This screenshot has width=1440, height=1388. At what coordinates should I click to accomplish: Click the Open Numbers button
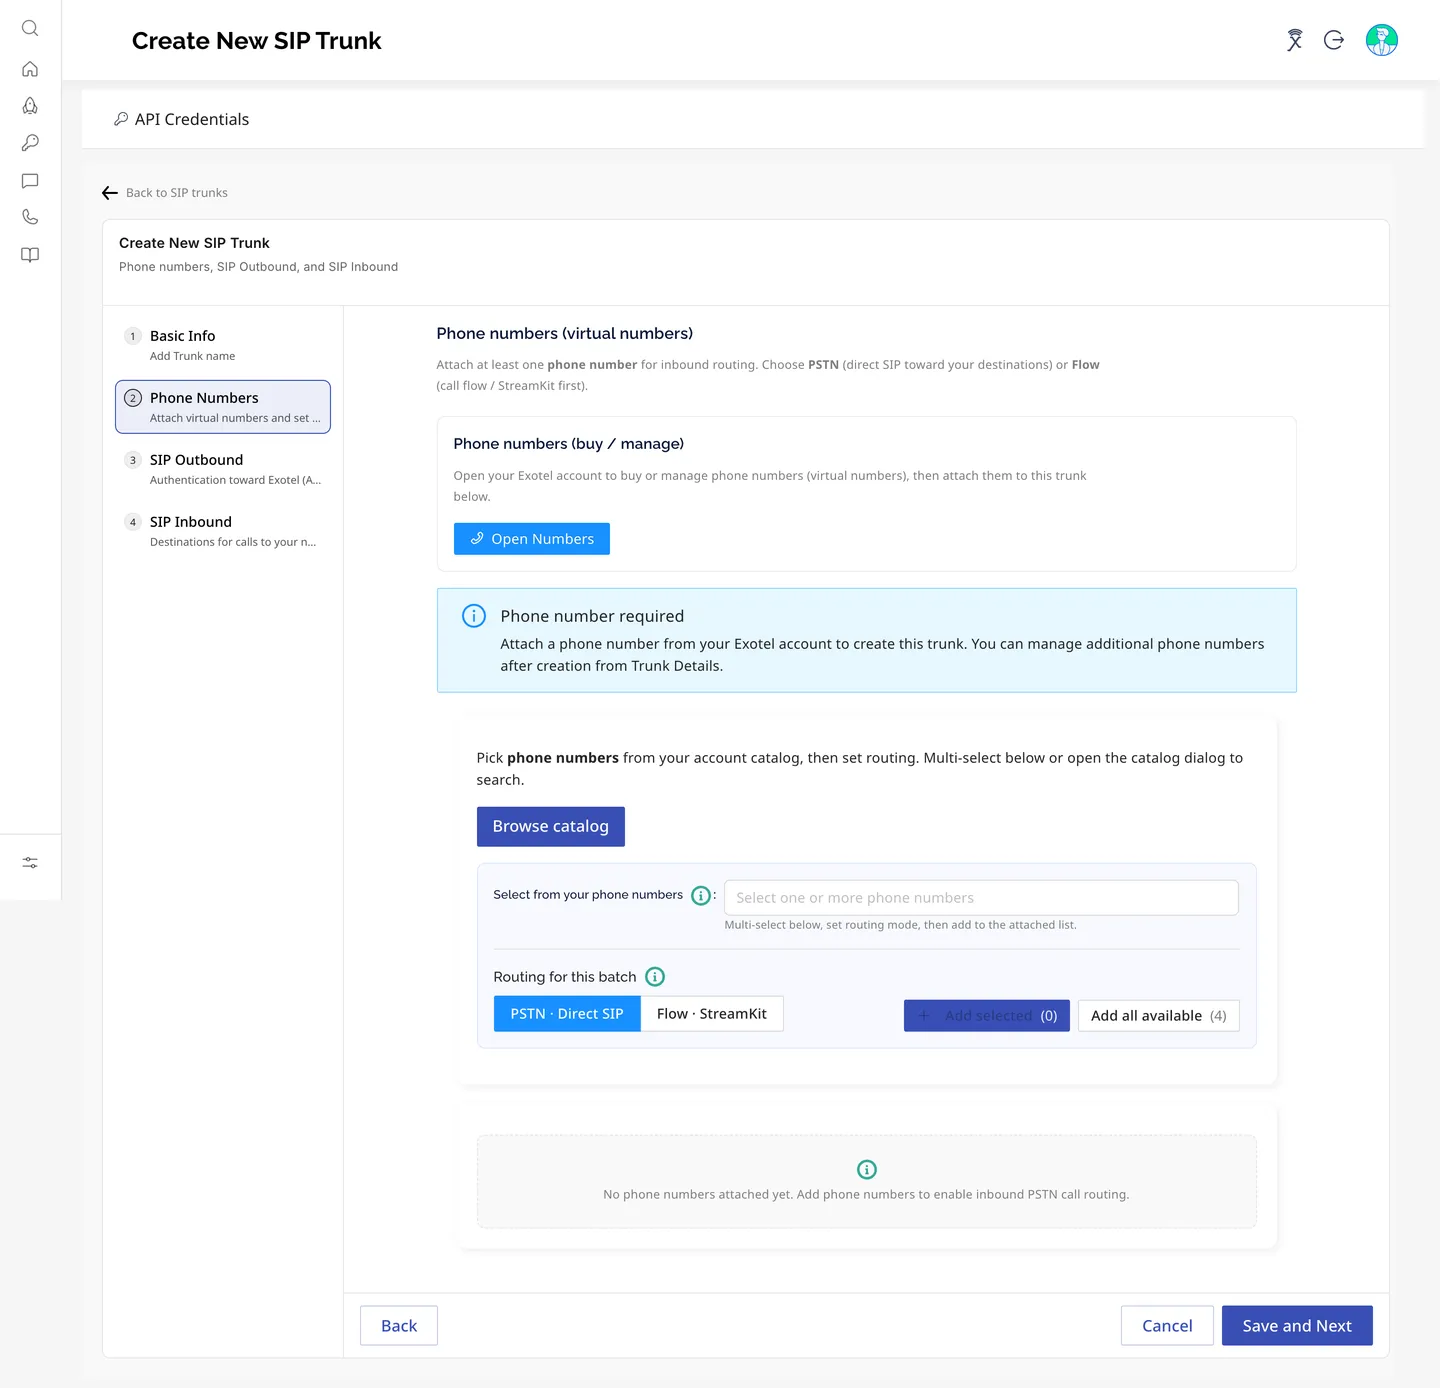pyautogui.click(x=532, y=539)
